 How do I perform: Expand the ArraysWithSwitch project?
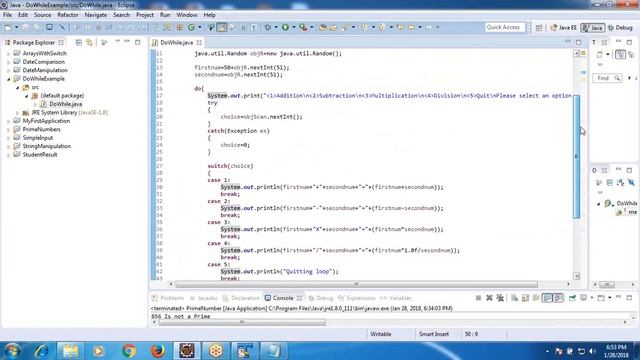[8, 53]
